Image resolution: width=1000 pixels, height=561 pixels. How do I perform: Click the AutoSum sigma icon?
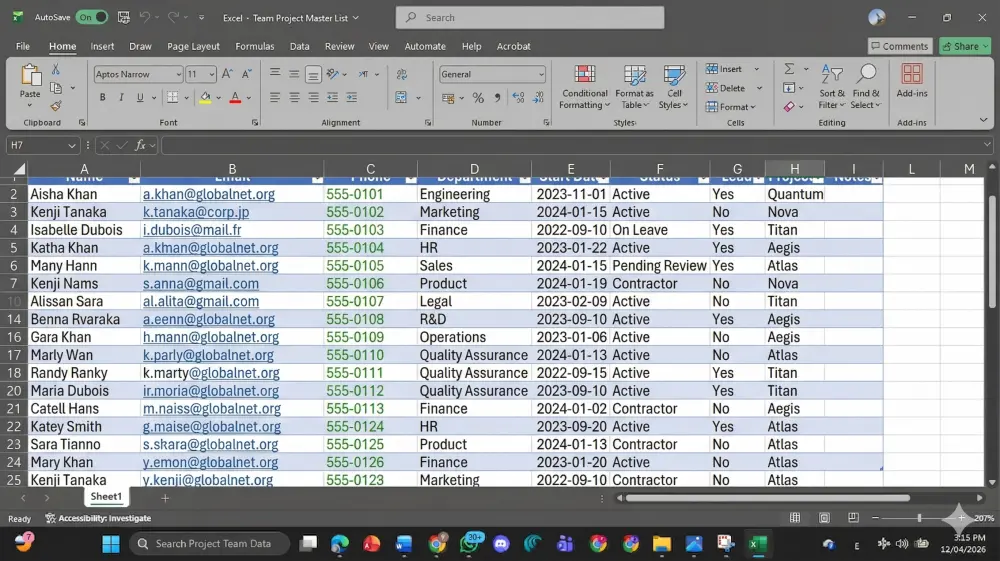(x=789, y=69)
